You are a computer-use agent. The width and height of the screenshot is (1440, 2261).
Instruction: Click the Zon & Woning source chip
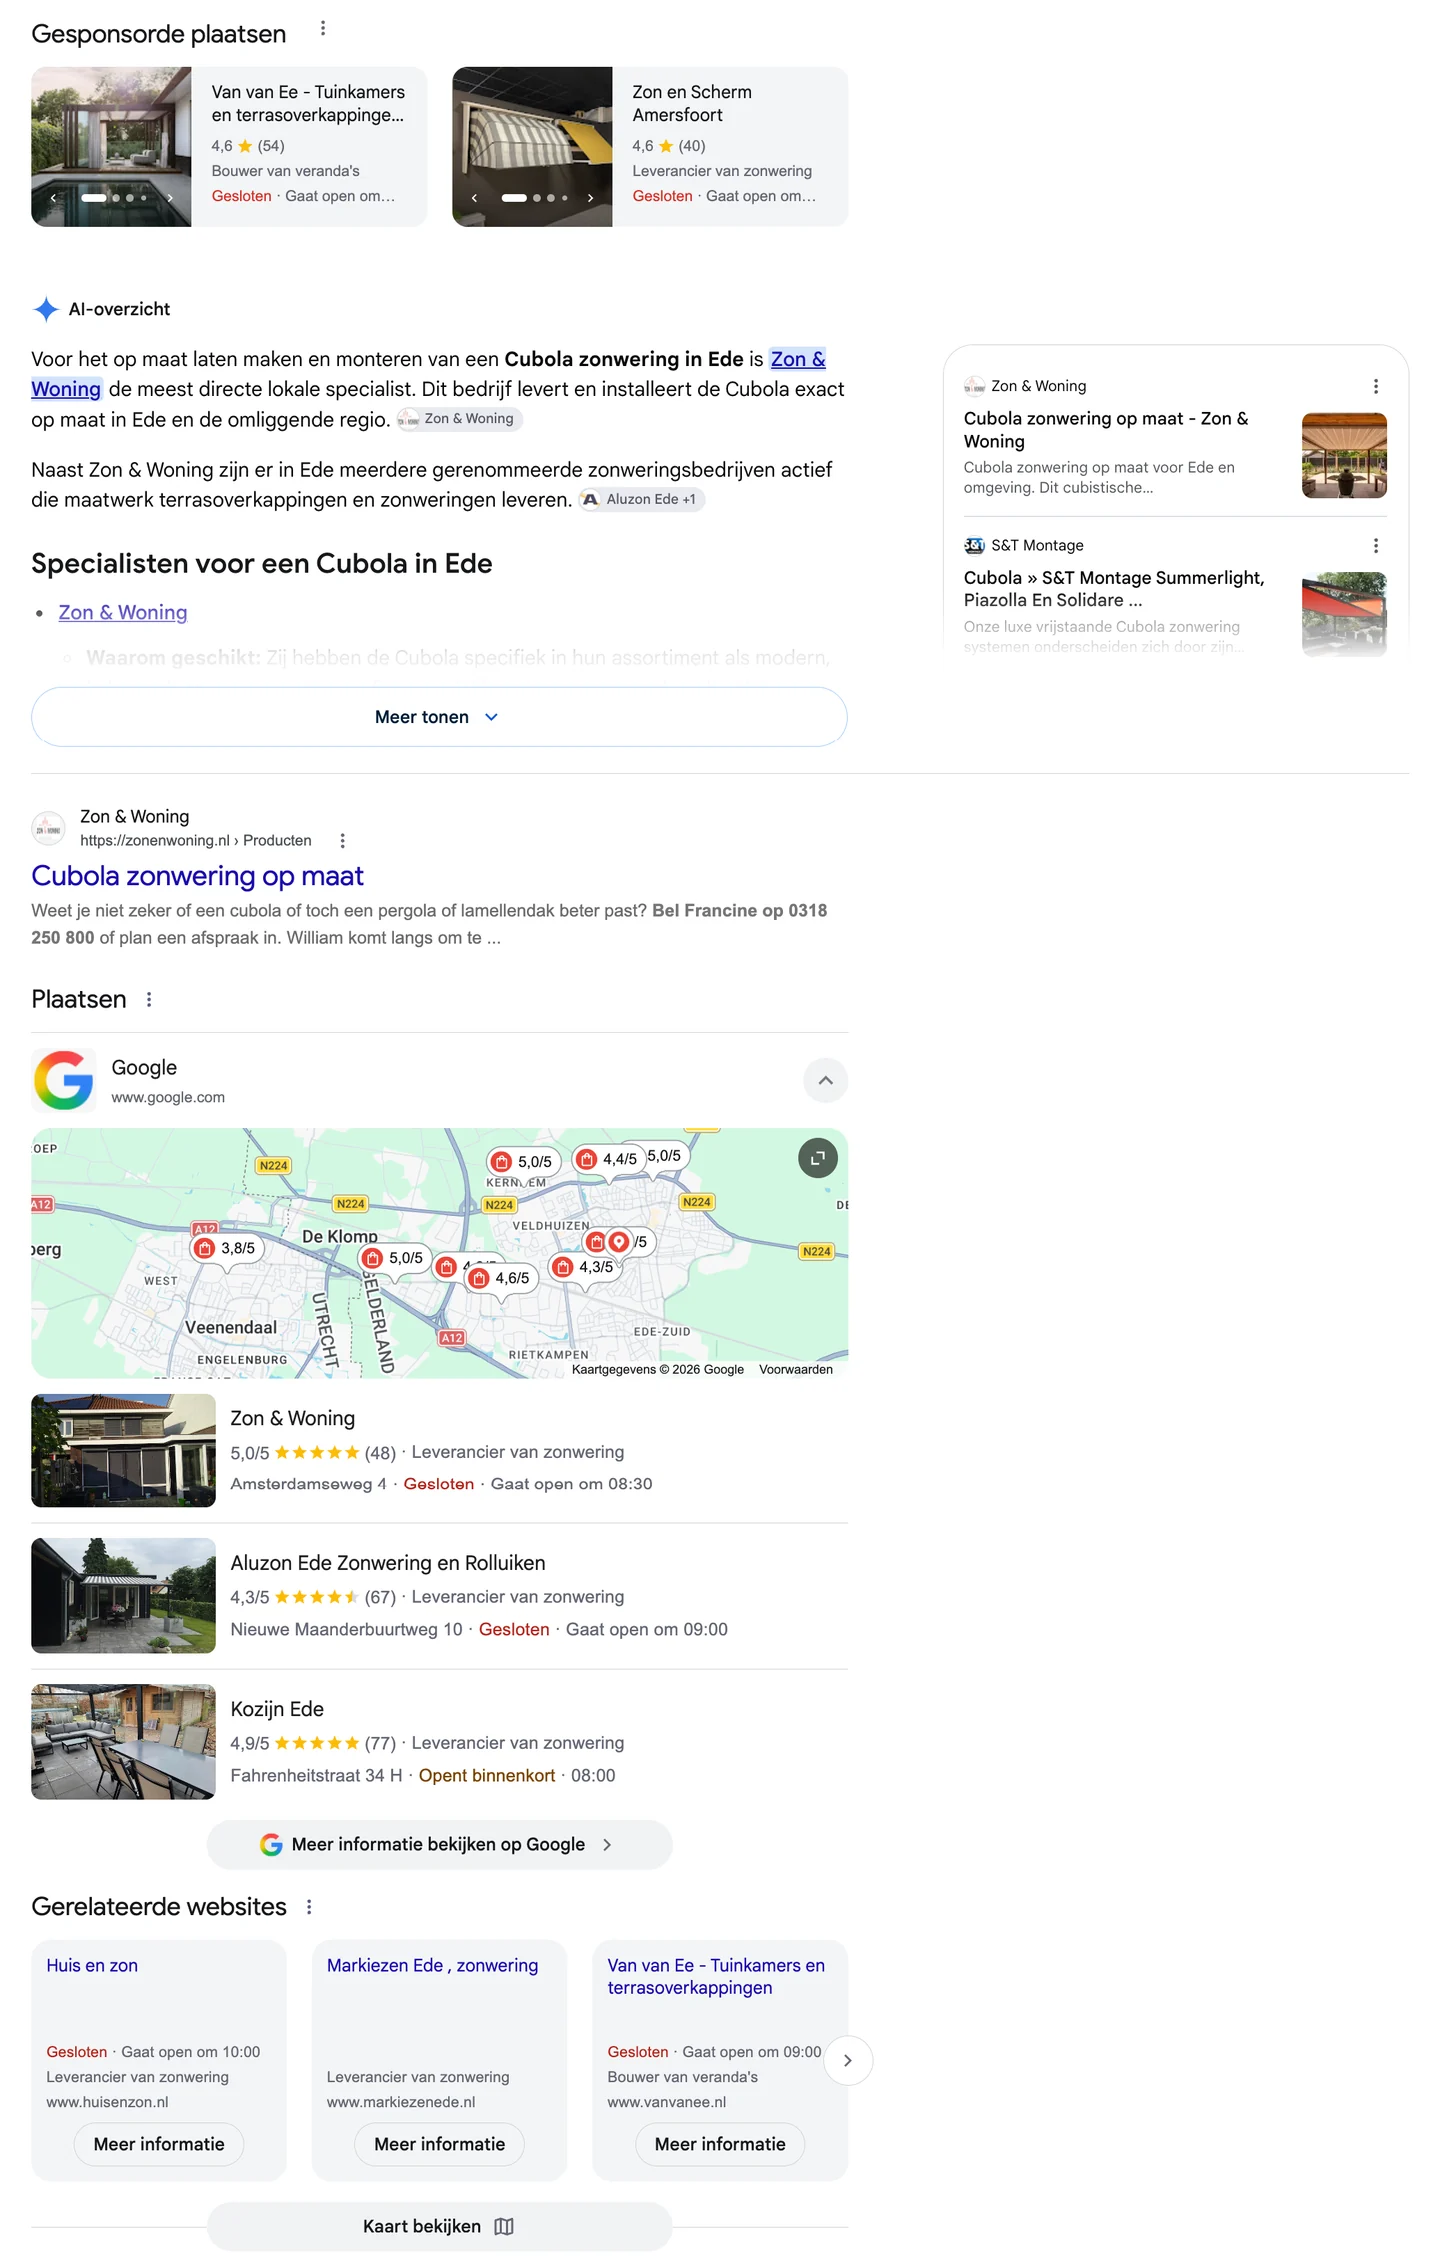click(x=460, y=419)
